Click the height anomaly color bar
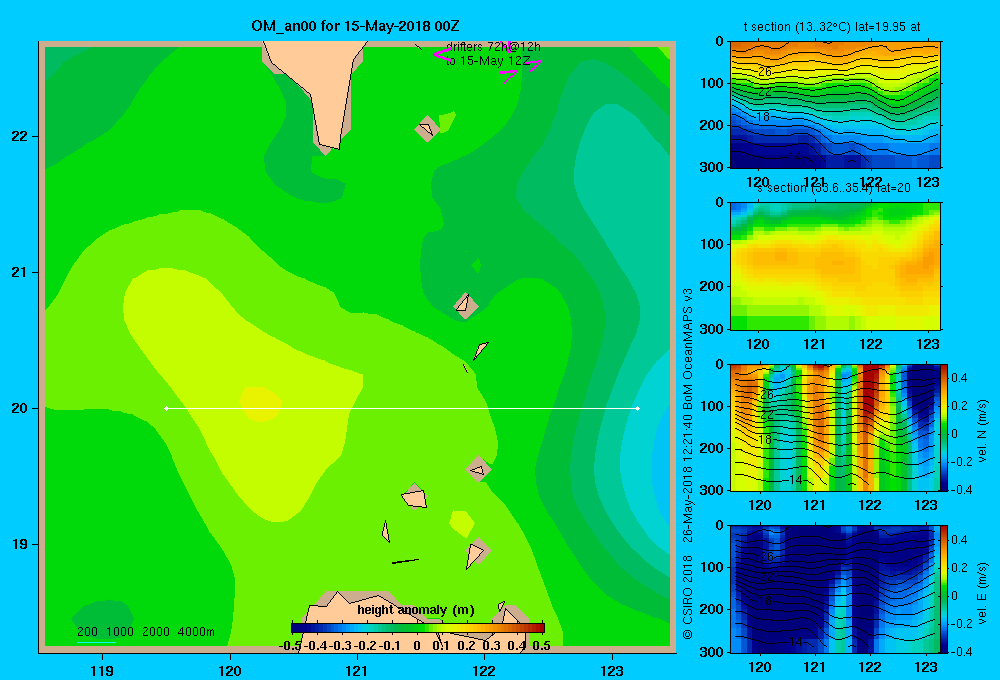The image size is (1000, 680). 418,628
